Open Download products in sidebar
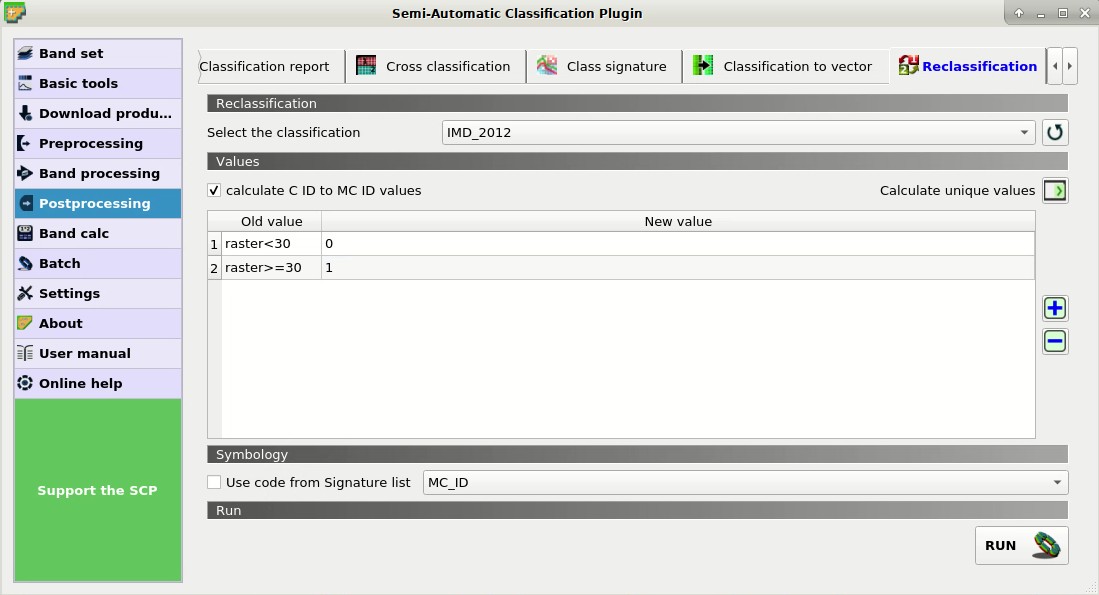The image size is (1099, 595). [x=97, y=114]
